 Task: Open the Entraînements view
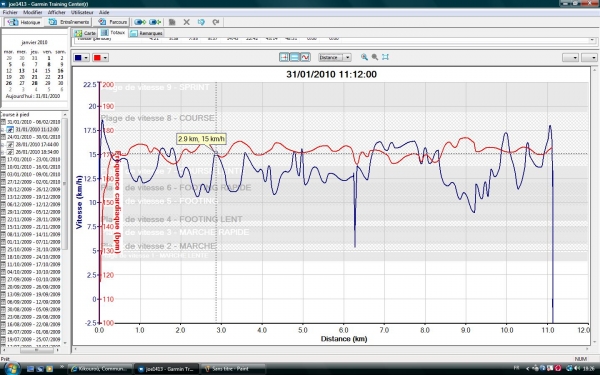click(x=69, y=22)
